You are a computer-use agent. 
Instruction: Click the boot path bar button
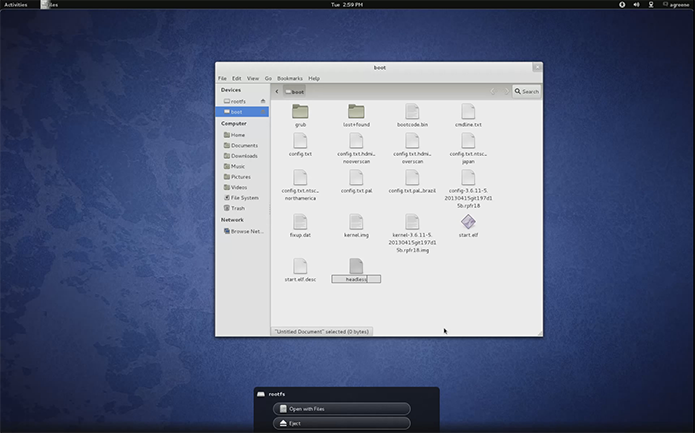coord(294,92)
